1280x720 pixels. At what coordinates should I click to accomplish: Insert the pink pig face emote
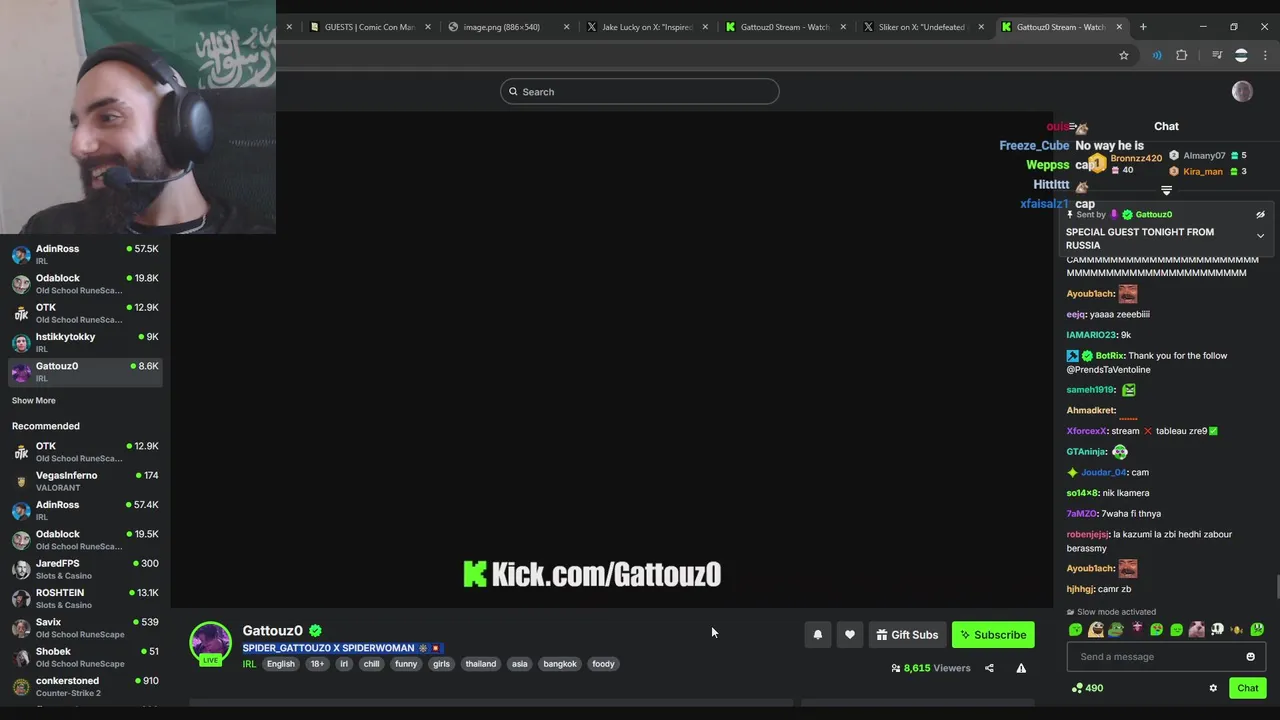(x=1197, y=630)
